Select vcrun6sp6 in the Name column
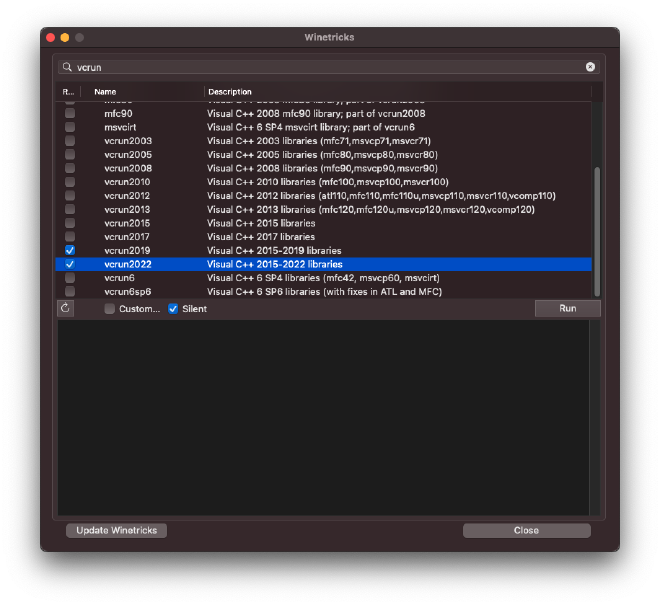This screenshot has height=605, width=660. coord(128,292)
